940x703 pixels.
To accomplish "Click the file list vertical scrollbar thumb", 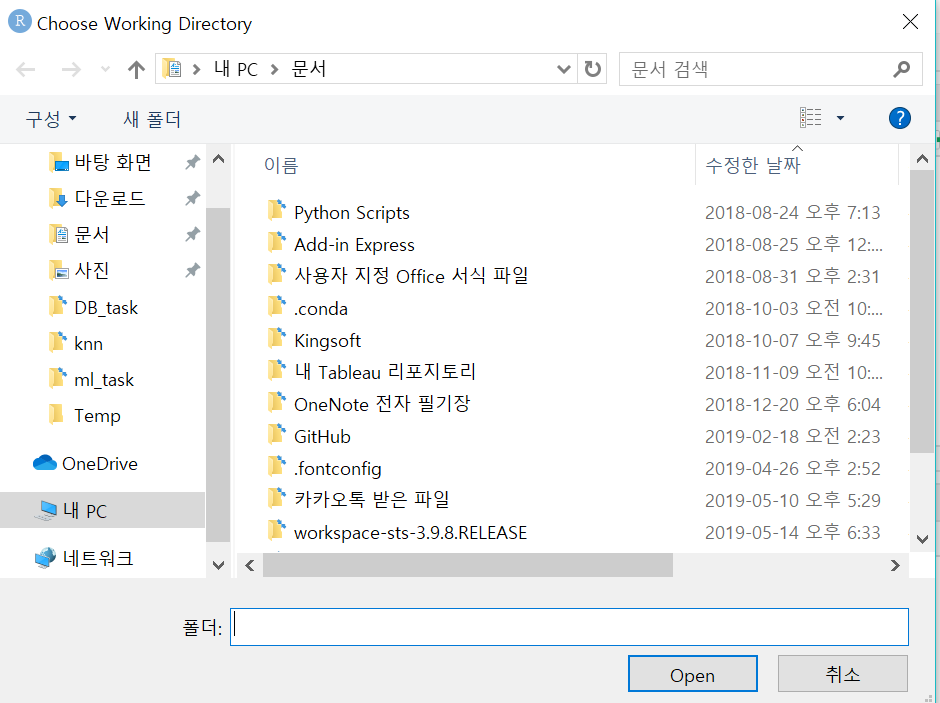I will coord(922,312).
